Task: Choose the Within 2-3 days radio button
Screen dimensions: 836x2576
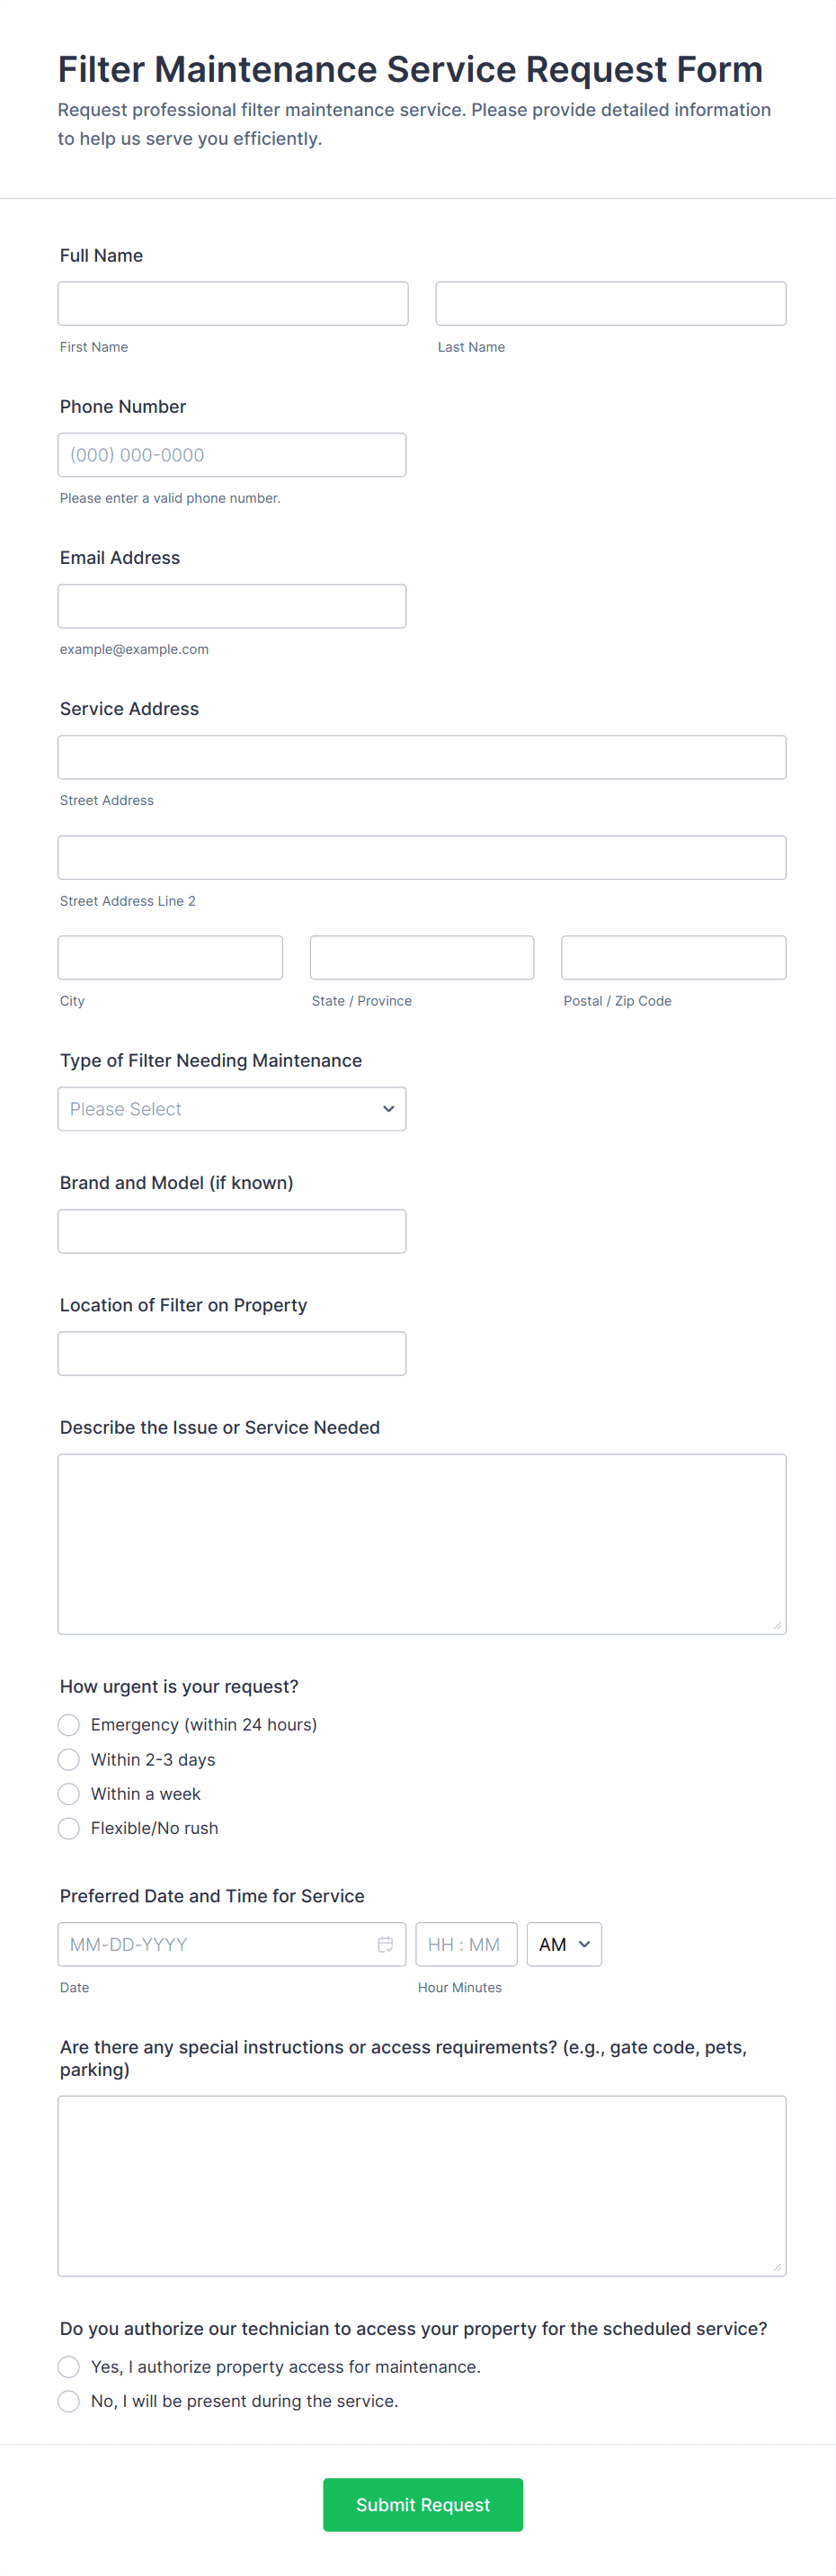Action: tap(69, 1759)
